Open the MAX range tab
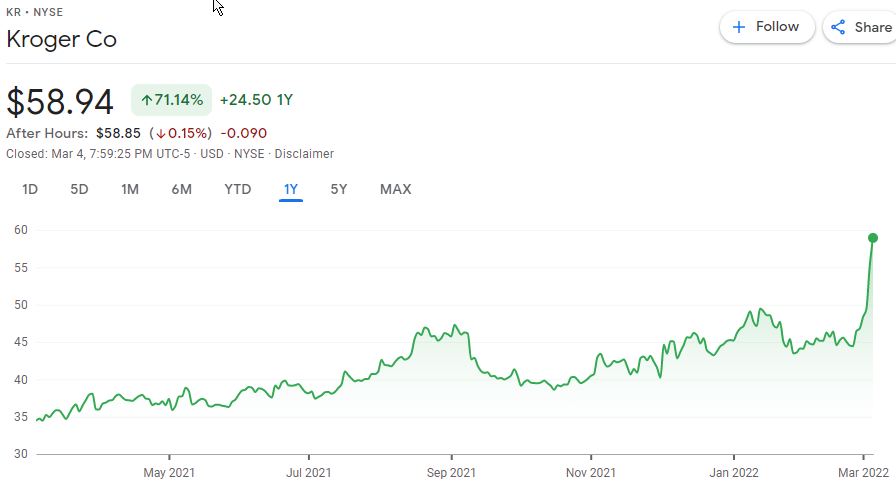Viewport: 896px width, 485px height. pyautogui.click(x=395, y=189)
